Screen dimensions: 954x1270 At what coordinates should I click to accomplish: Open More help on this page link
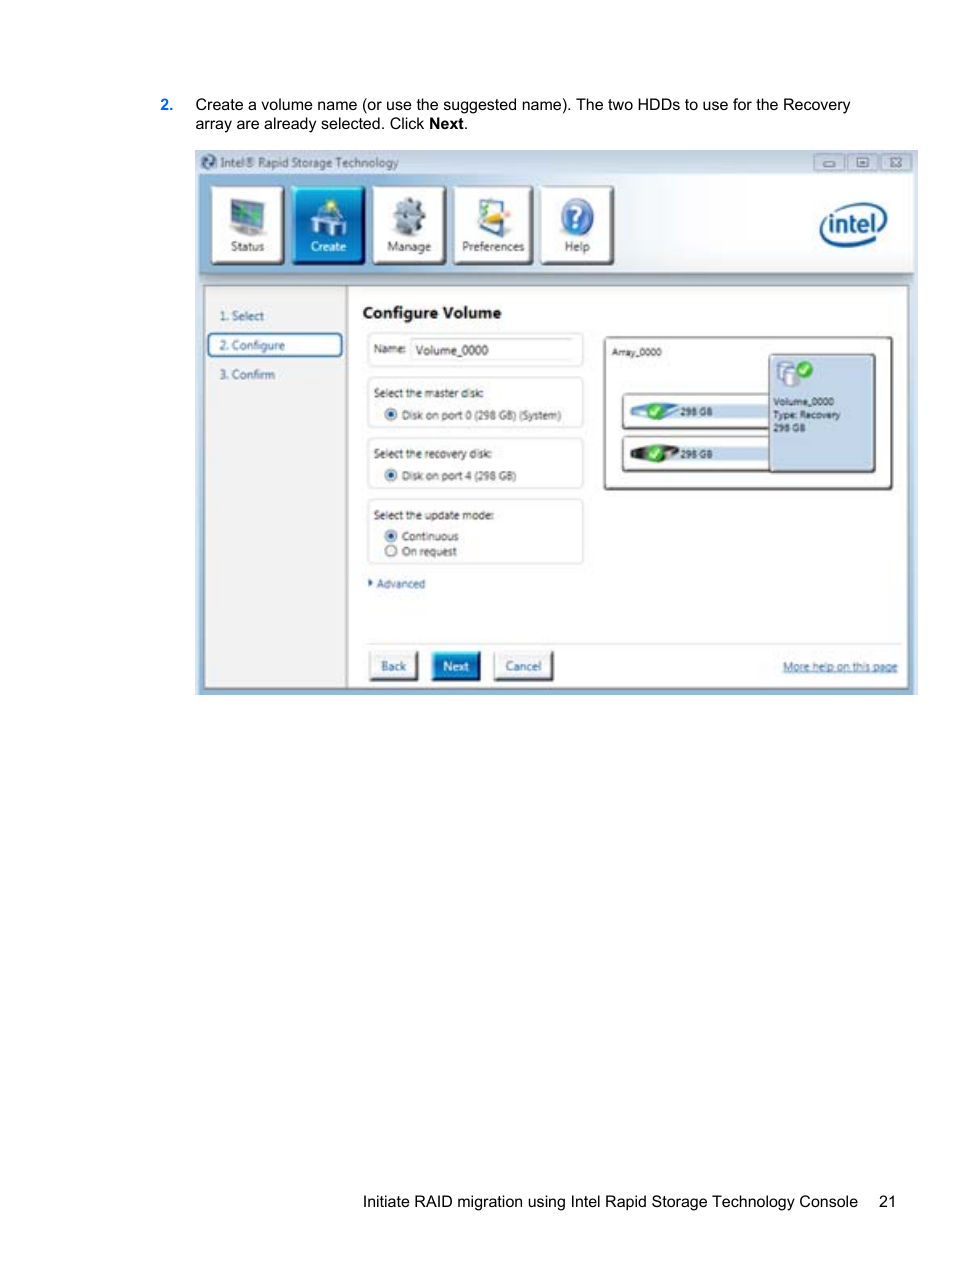pyautogui.click(x=840, y=667)
